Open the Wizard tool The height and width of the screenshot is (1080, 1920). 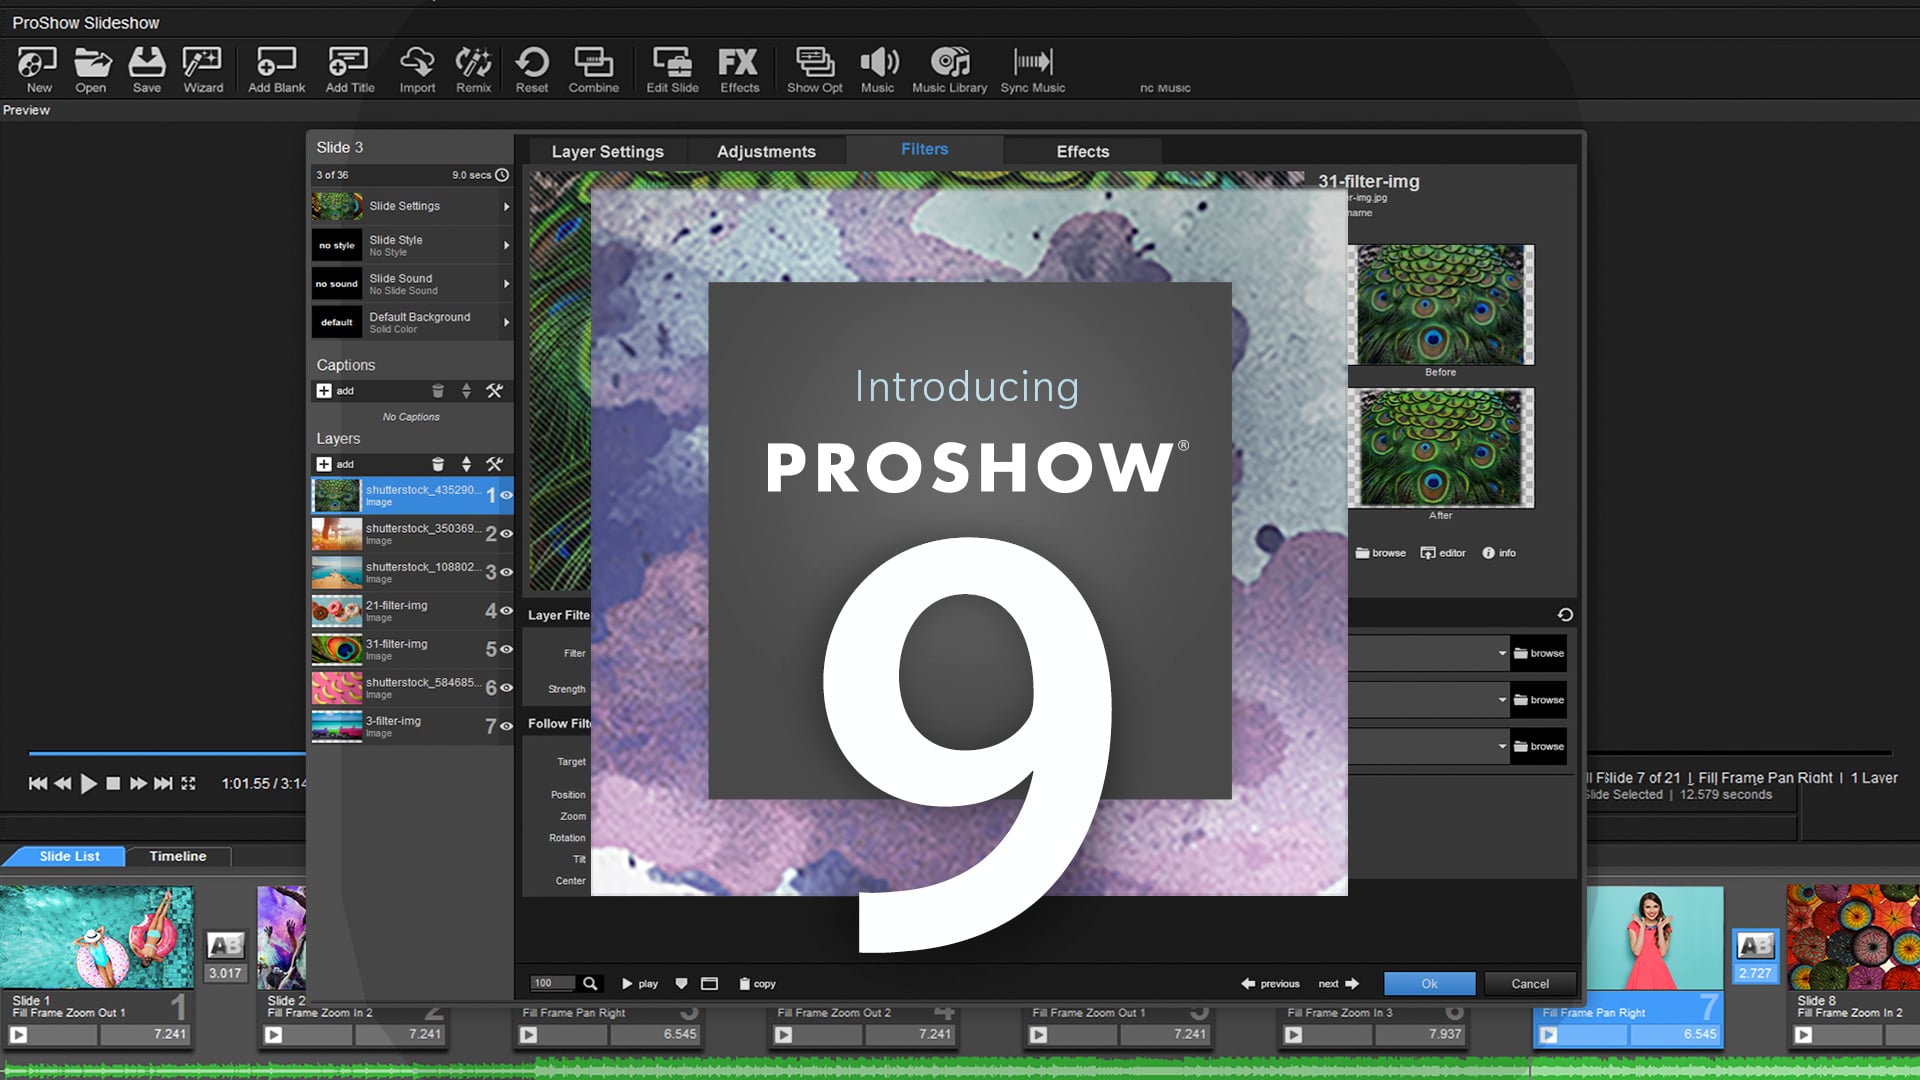pyautogui.click(x=202, y=68)
